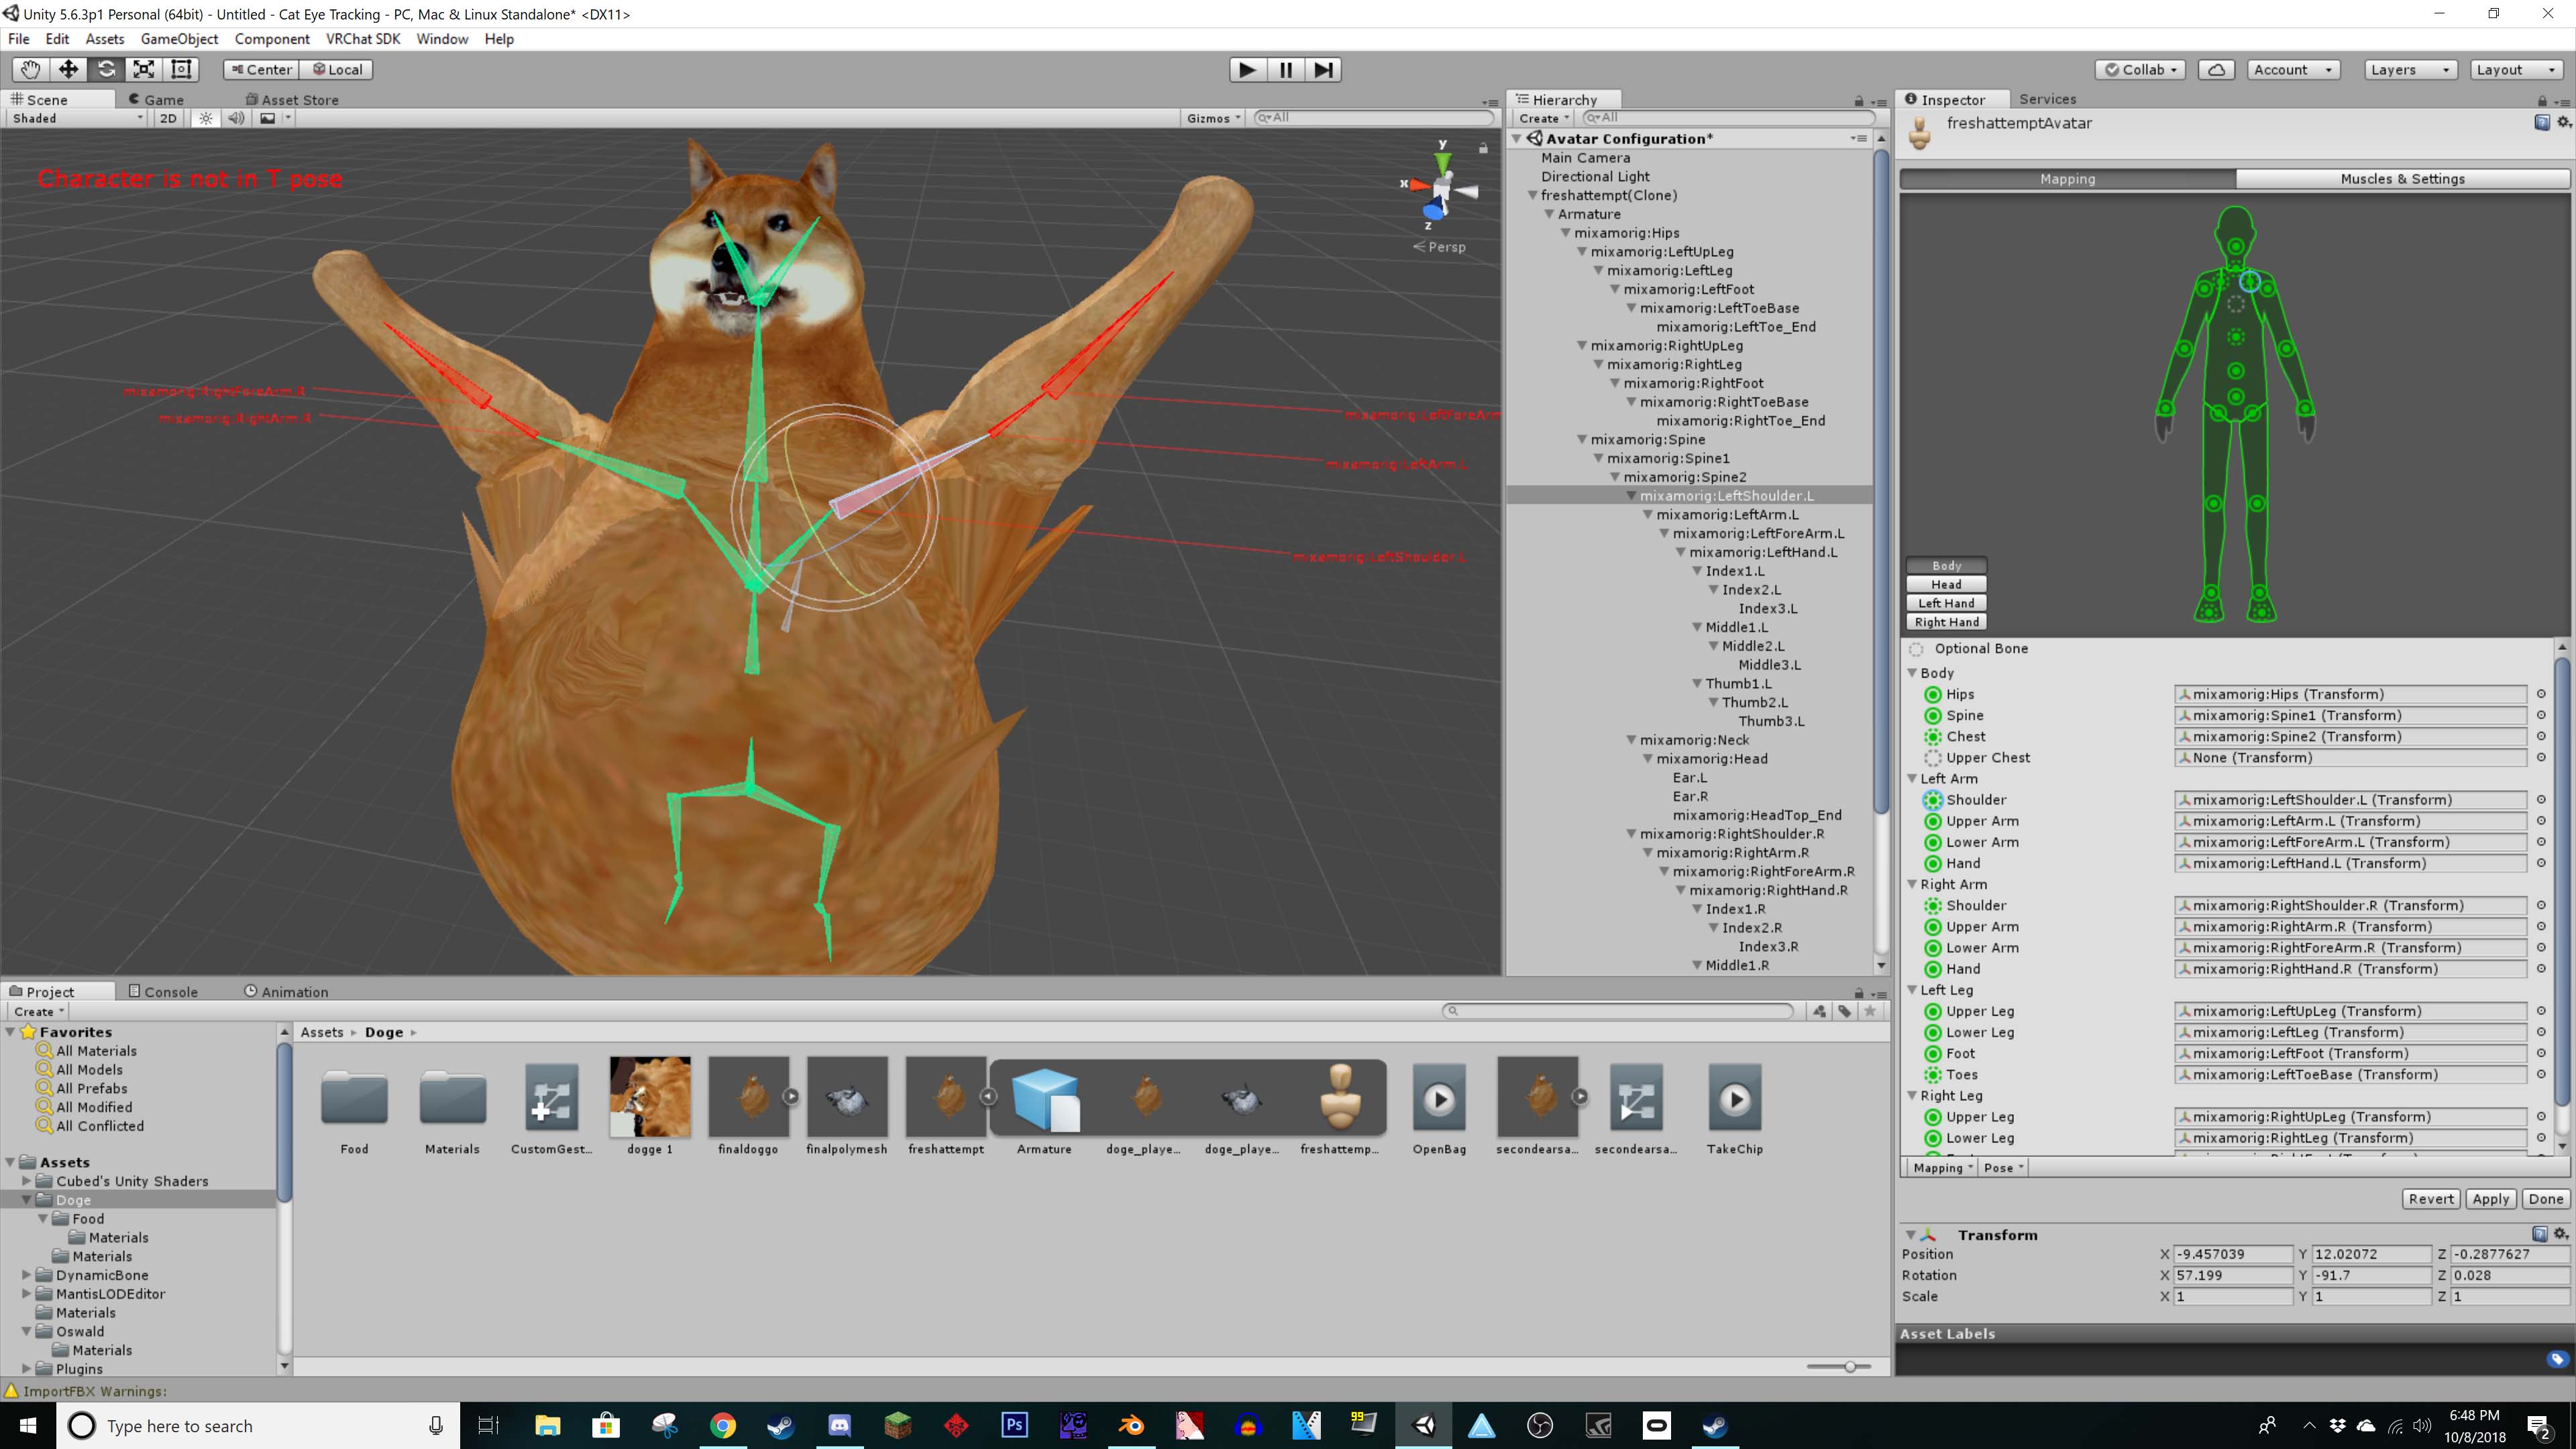Select the Rotate tool
Viewport: 2576px width, 1449px height.
click(106, 69)
